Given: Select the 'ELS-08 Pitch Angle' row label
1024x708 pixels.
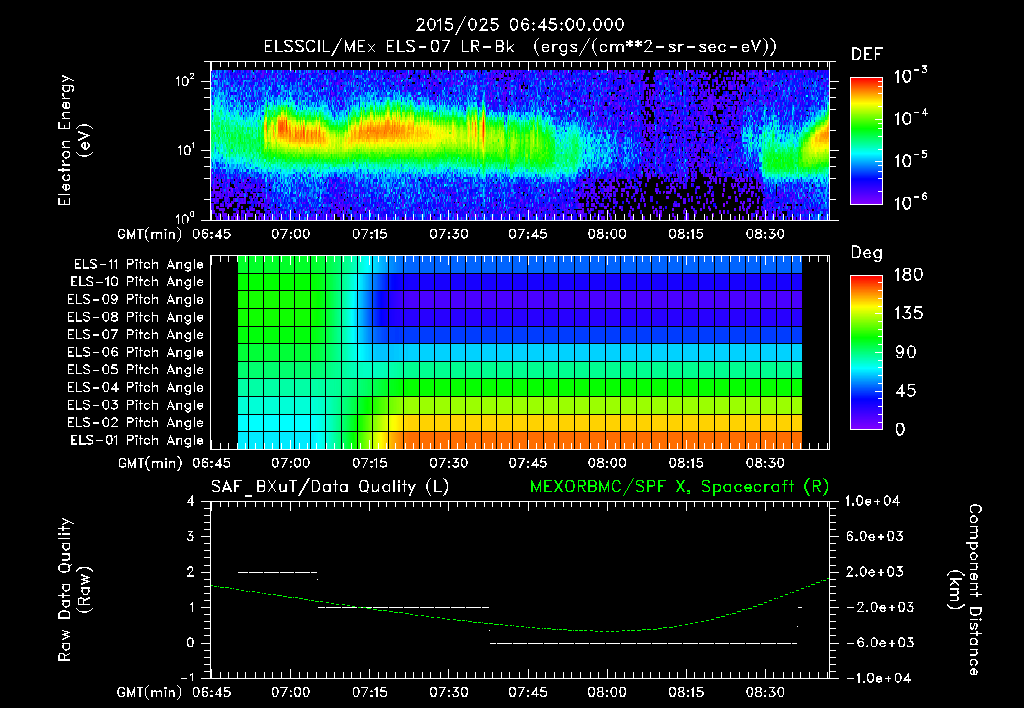Looking at the screenshot, I should click(136, 317).
